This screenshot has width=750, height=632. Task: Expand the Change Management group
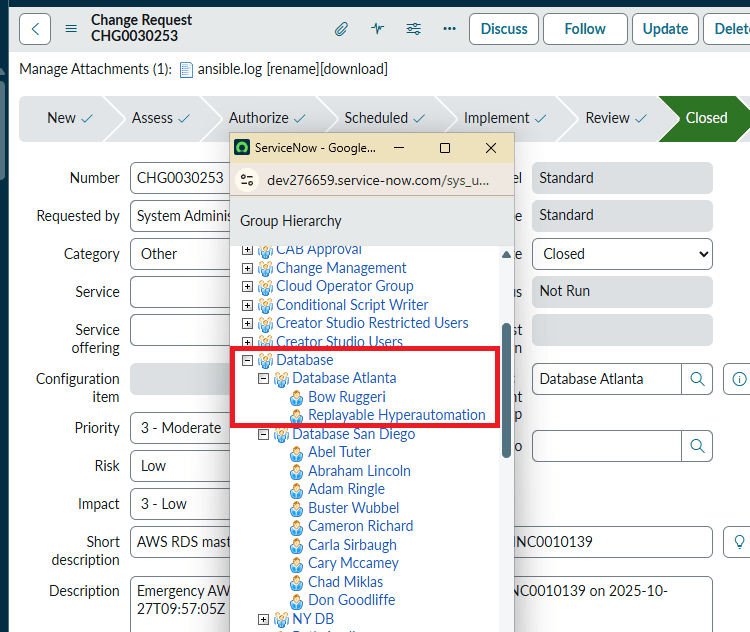(247, 268)
